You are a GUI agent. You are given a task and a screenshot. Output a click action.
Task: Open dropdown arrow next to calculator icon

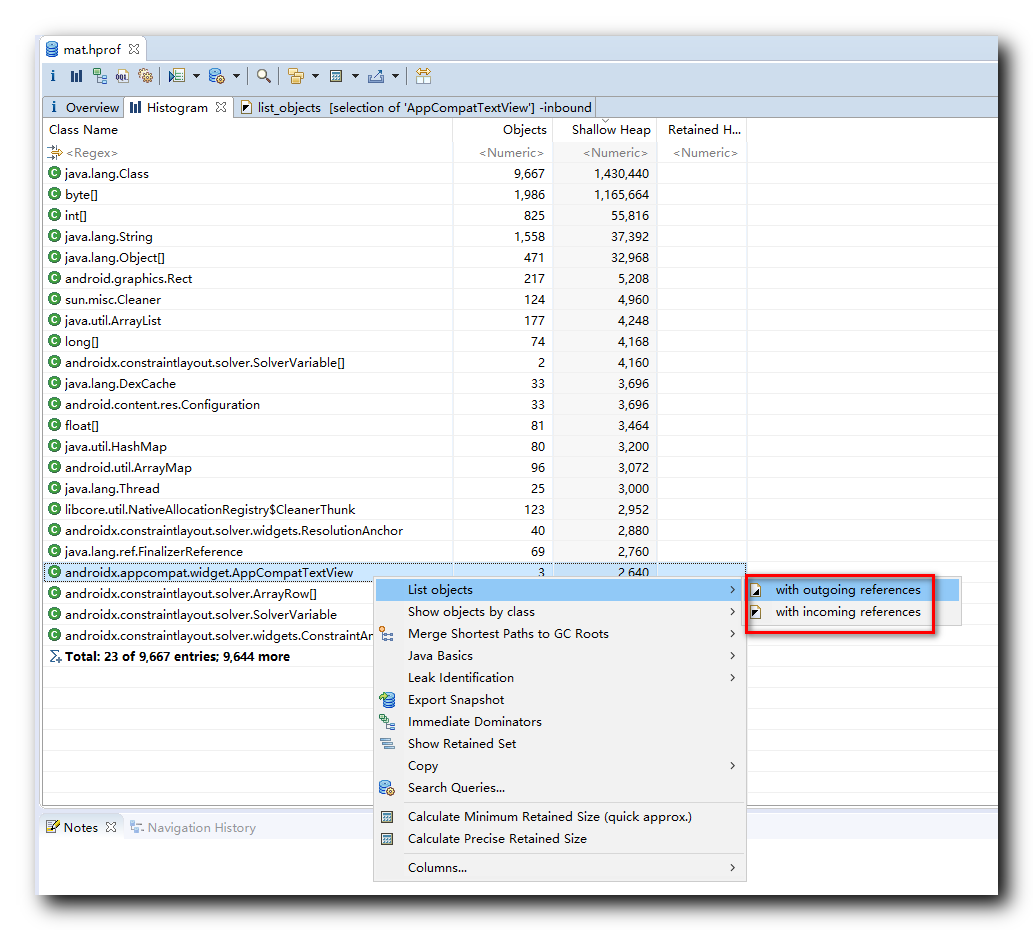click(355, 76)
